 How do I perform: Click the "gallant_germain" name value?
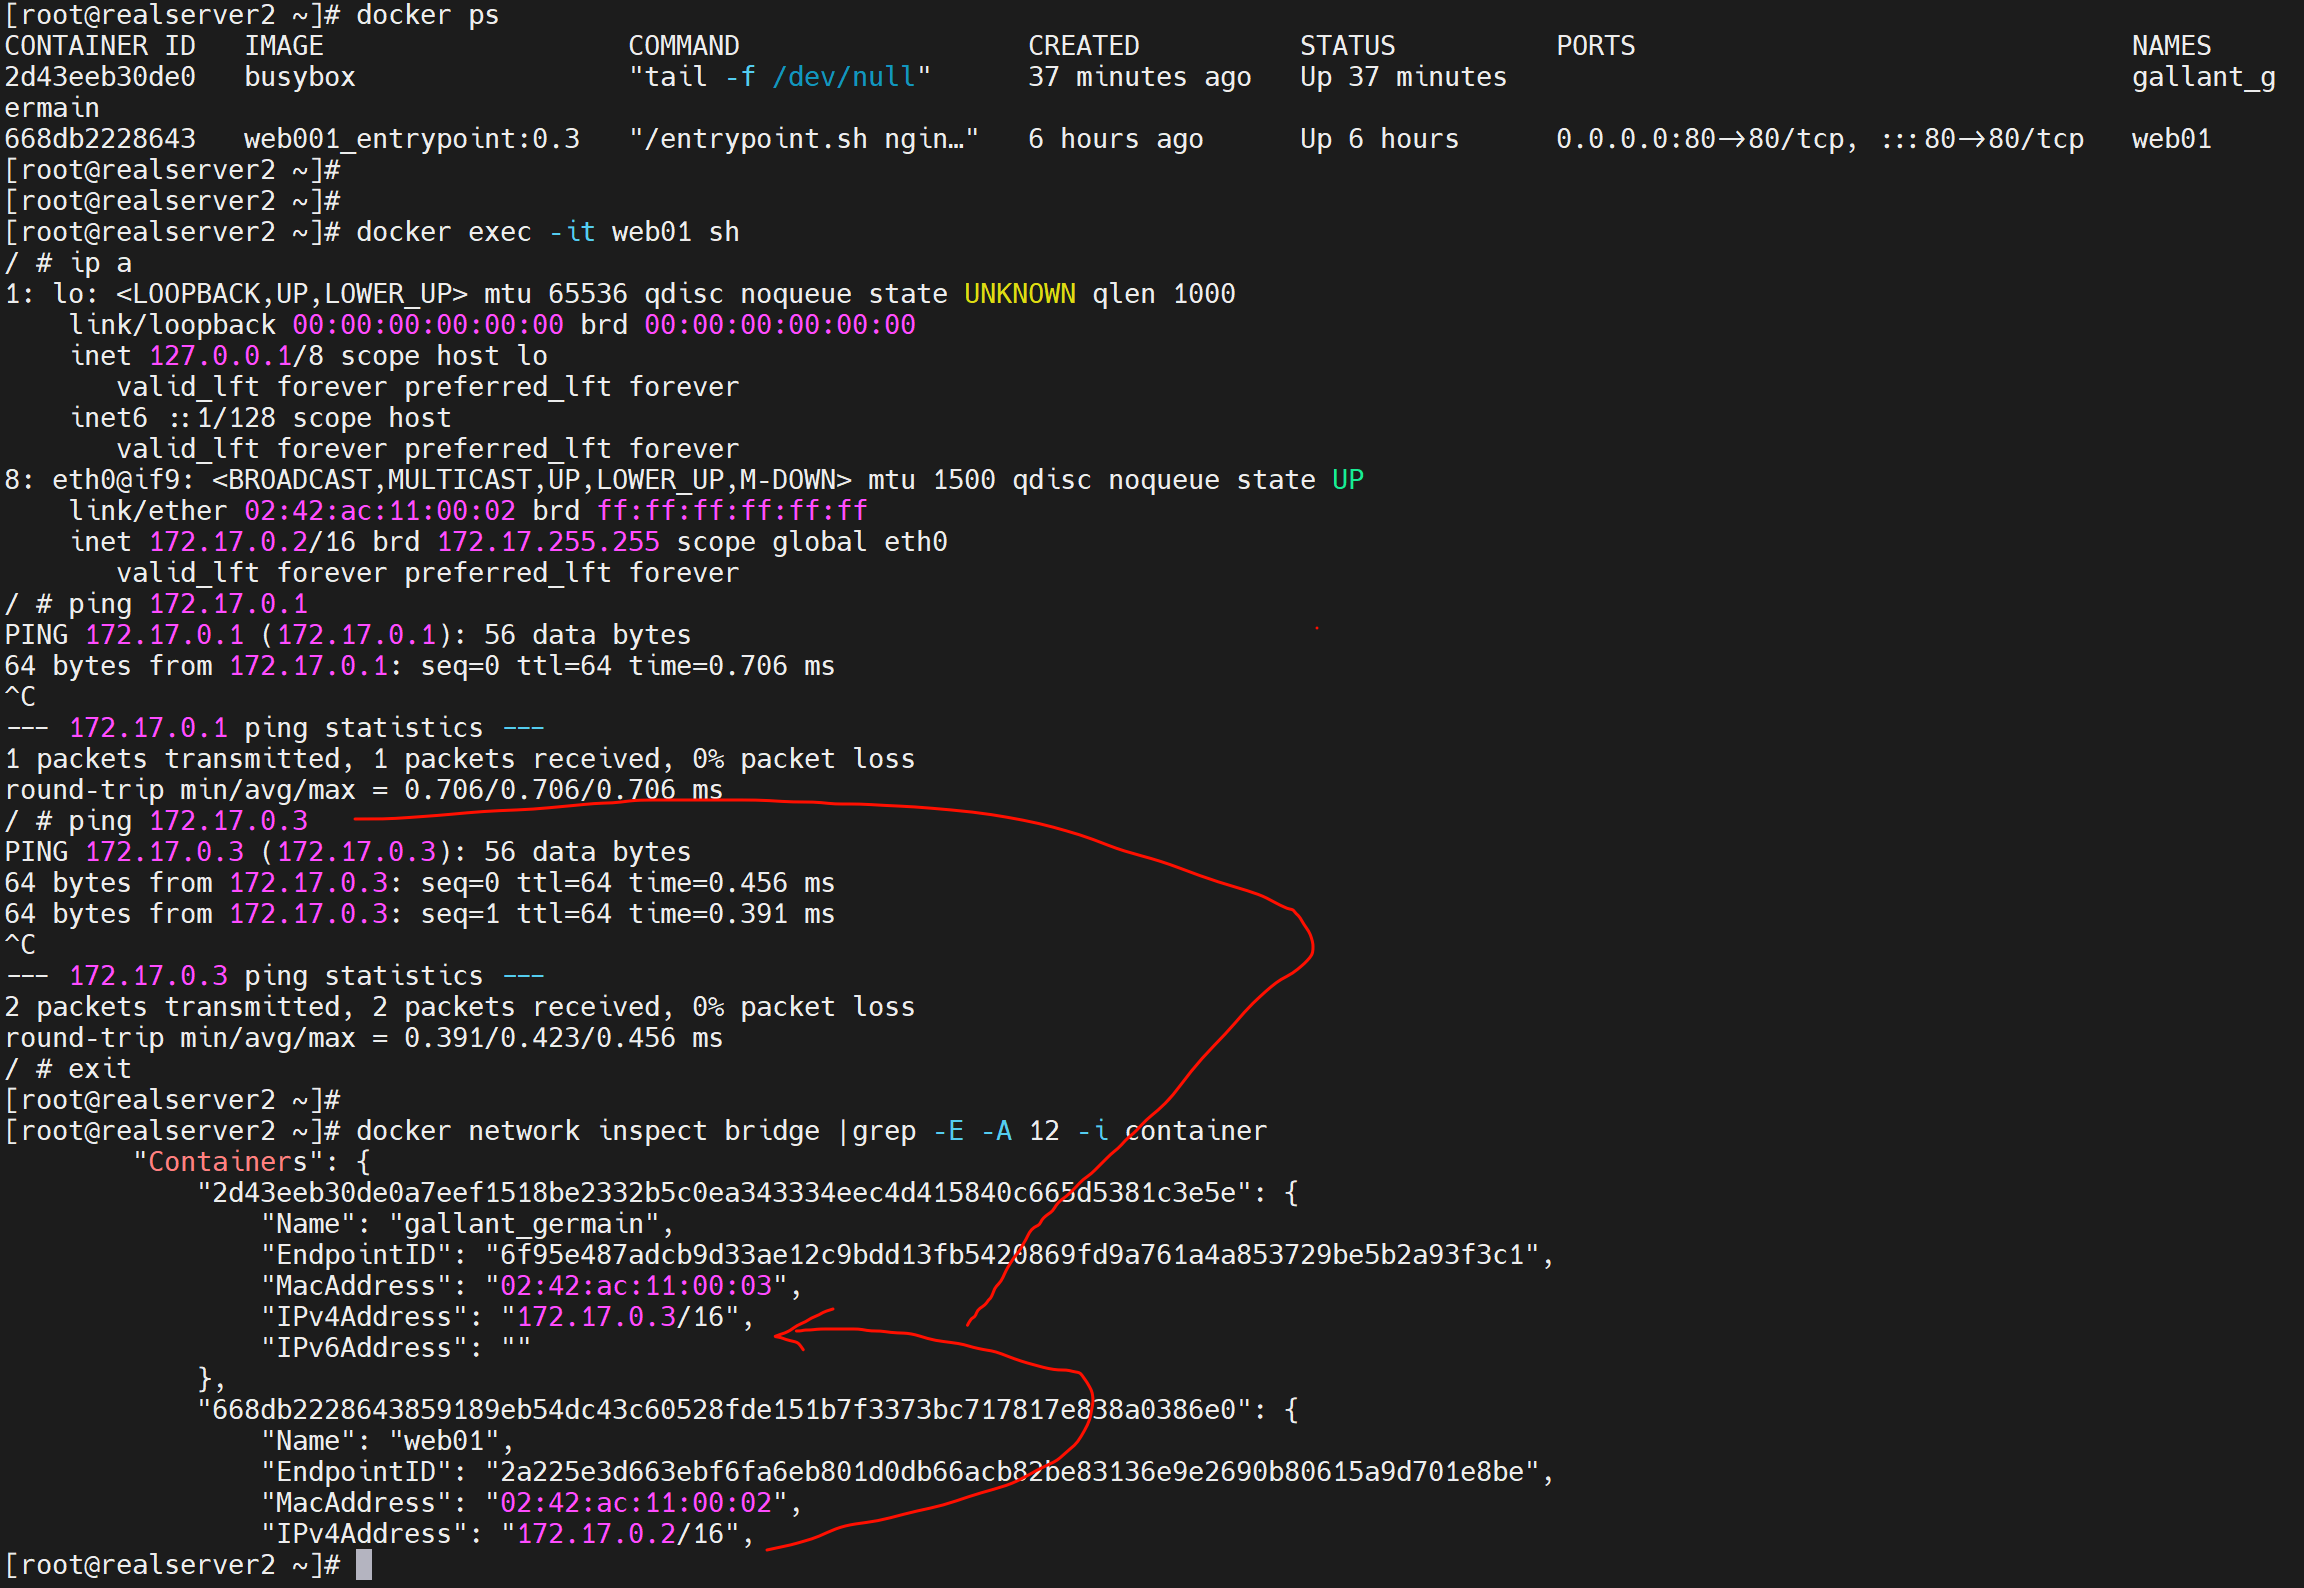click(x=524, y=1224)
